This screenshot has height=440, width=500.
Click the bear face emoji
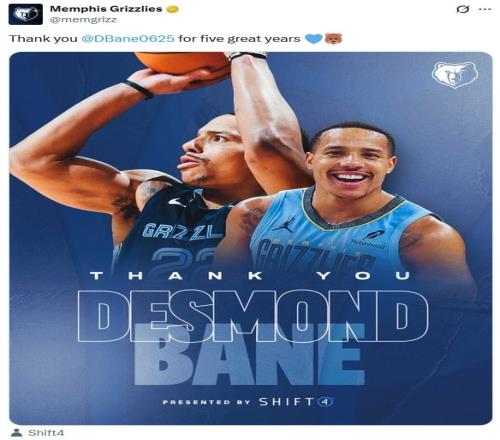(334, 39)
